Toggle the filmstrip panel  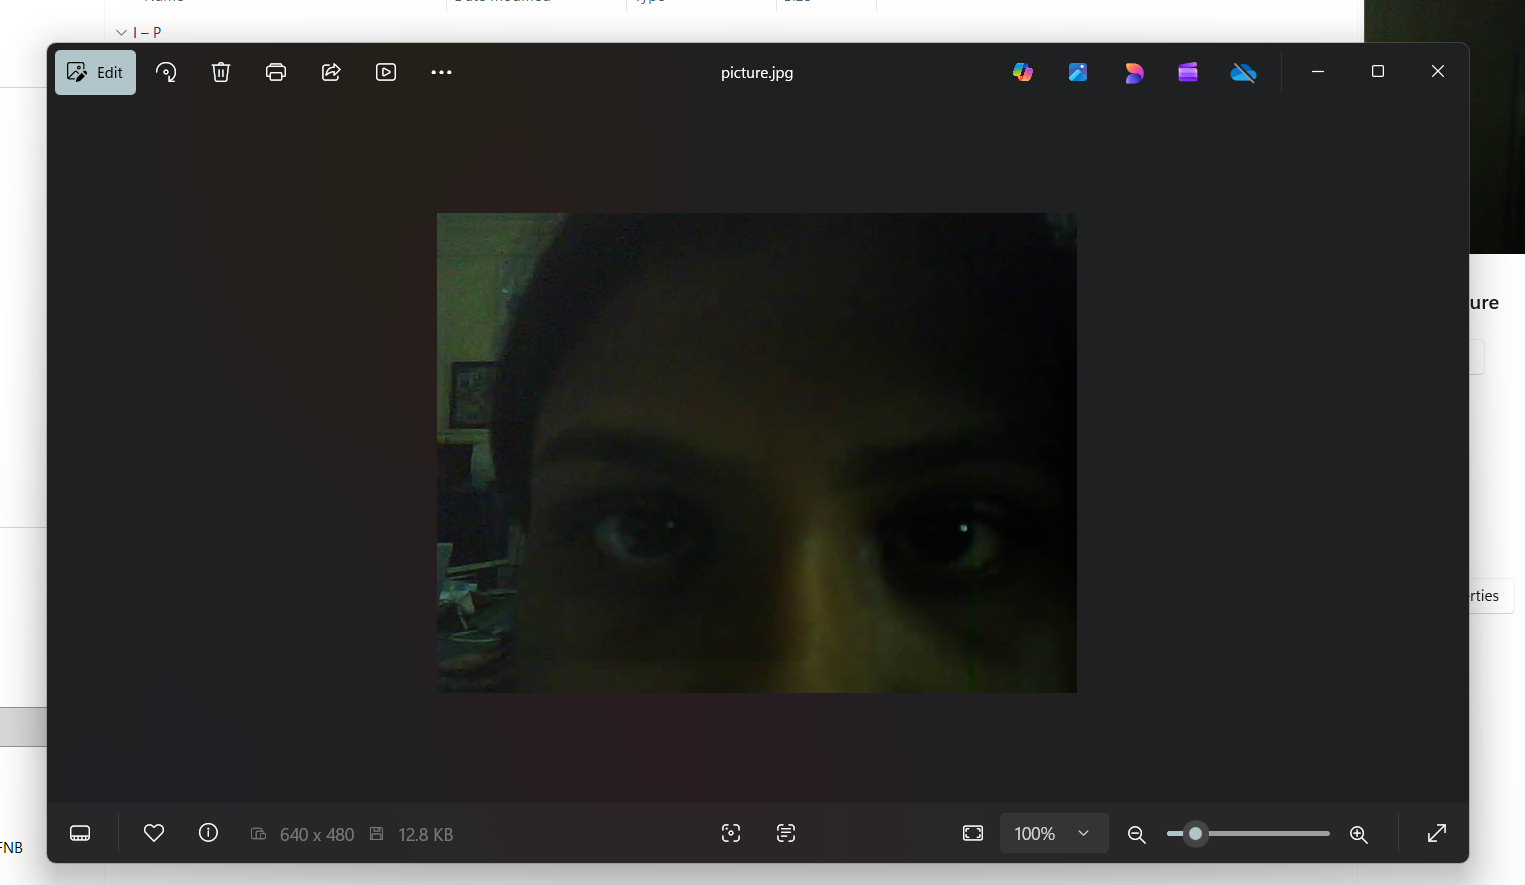79,833
